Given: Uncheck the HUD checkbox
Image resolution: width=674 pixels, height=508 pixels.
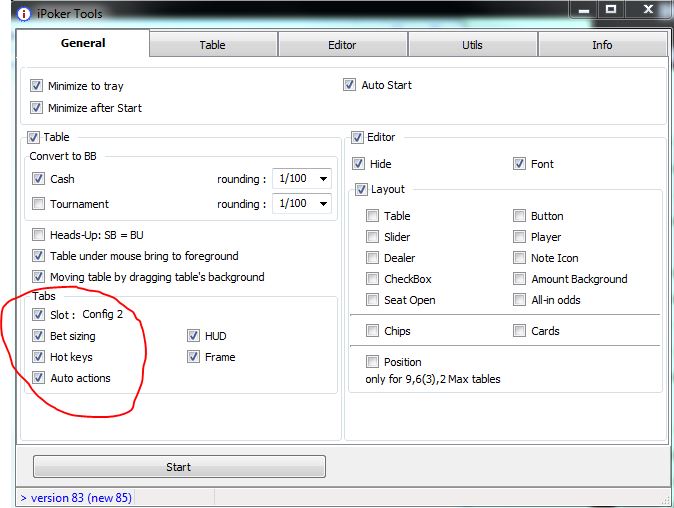Looking at the screenshot, I should [x=193, y=336].
